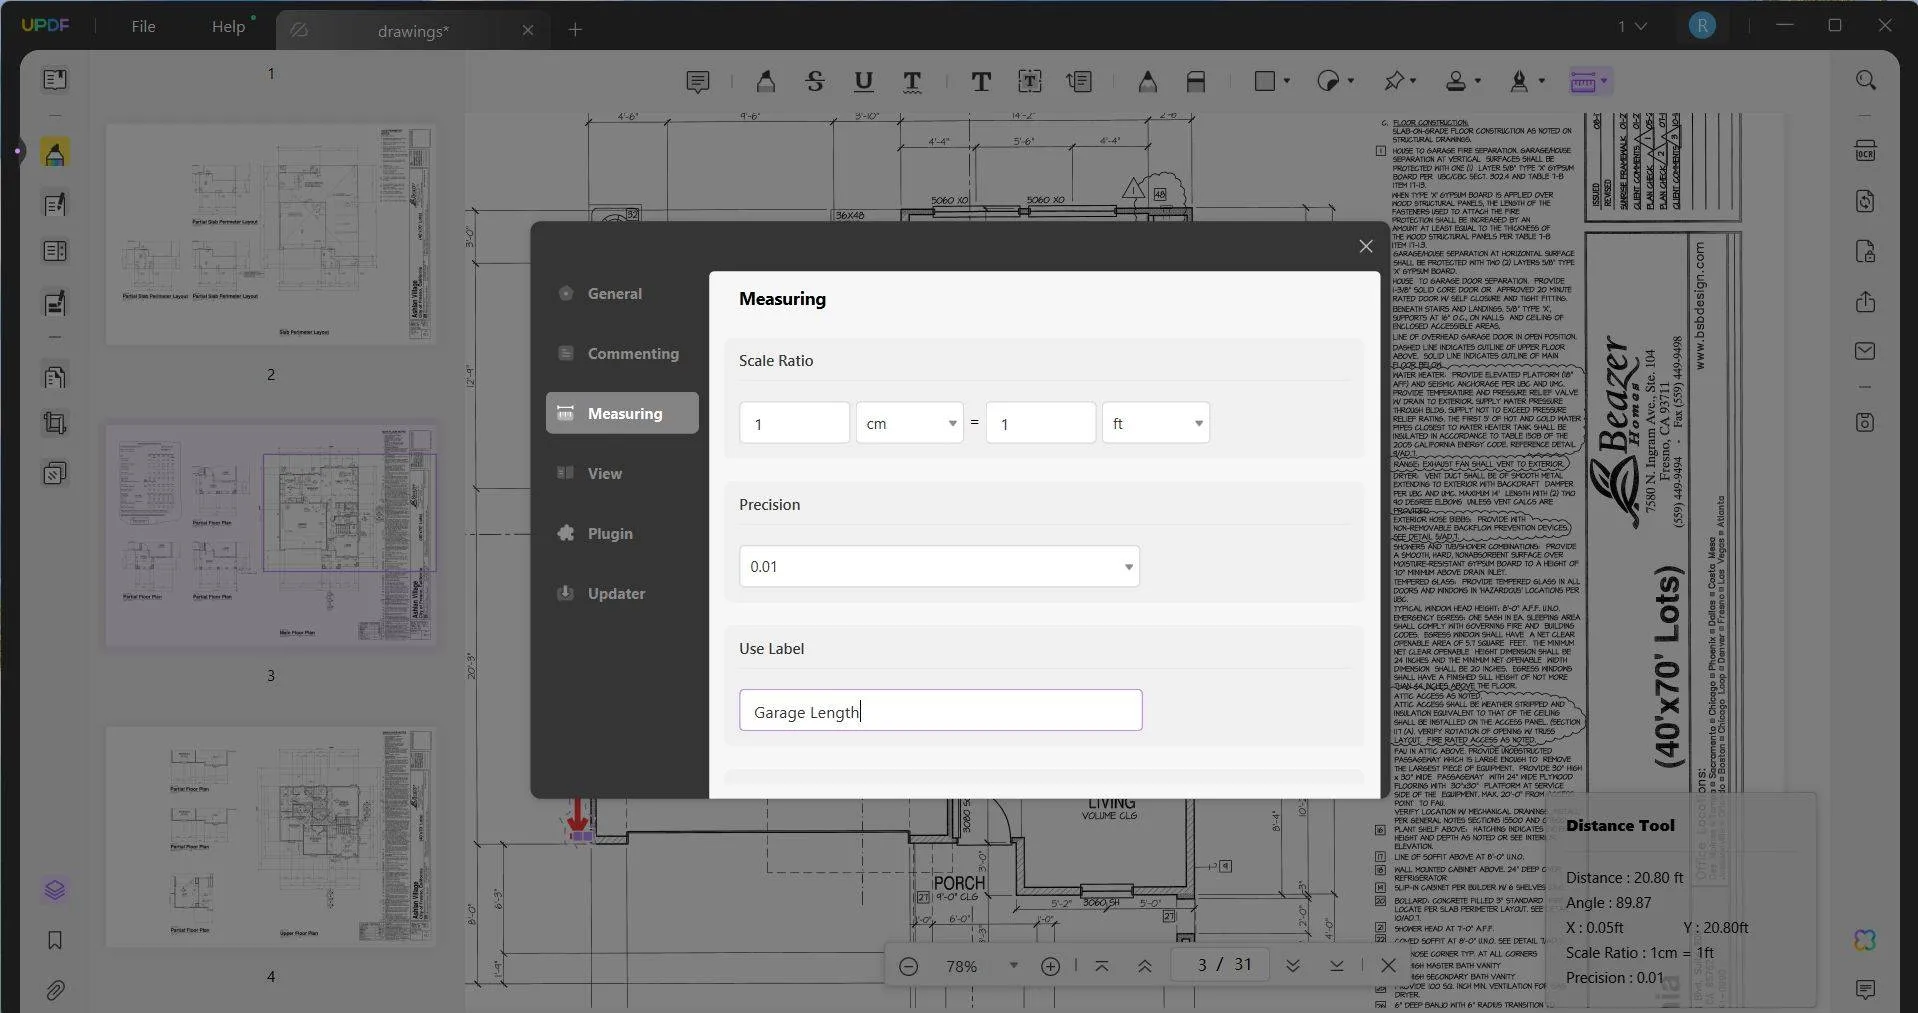Open the user account avatar

pos(1702,26)
